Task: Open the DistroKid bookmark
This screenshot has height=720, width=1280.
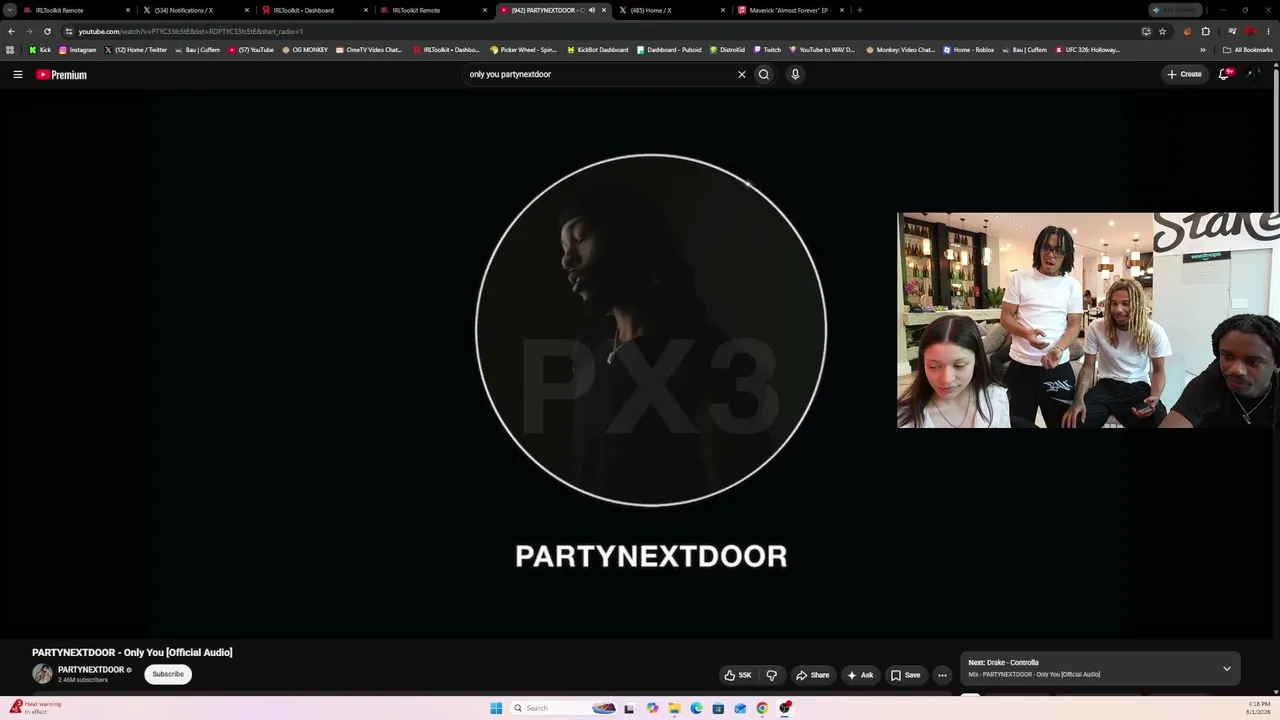Action: (727, 50)
